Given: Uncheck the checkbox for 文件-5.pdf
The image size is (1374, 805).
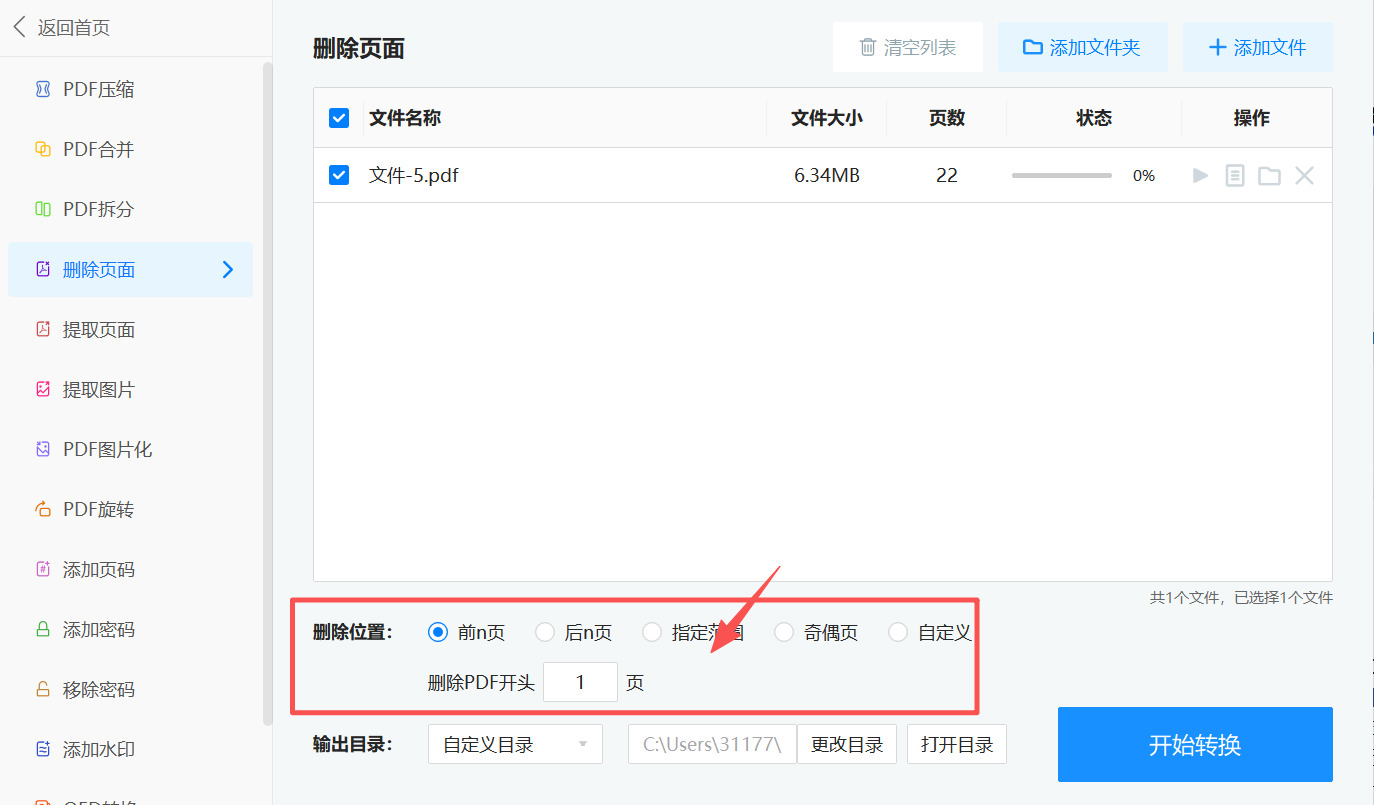Looking at the screenshot, I should 339,175.
